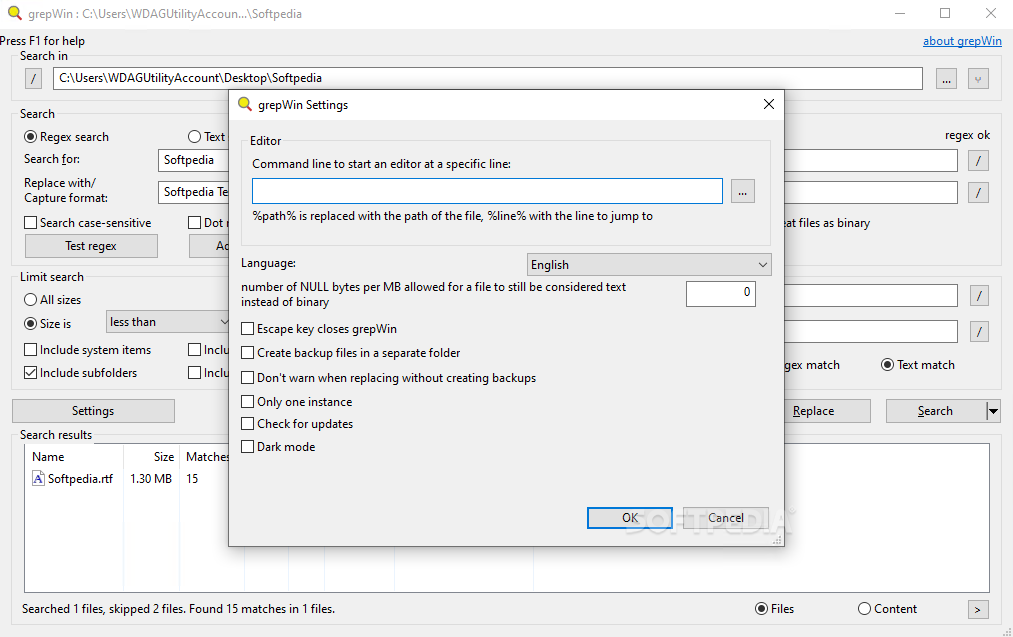Viewport: 1013px width, 637px height.
Task: Click the slash button left of the search path
Action: tap(33, 79)
